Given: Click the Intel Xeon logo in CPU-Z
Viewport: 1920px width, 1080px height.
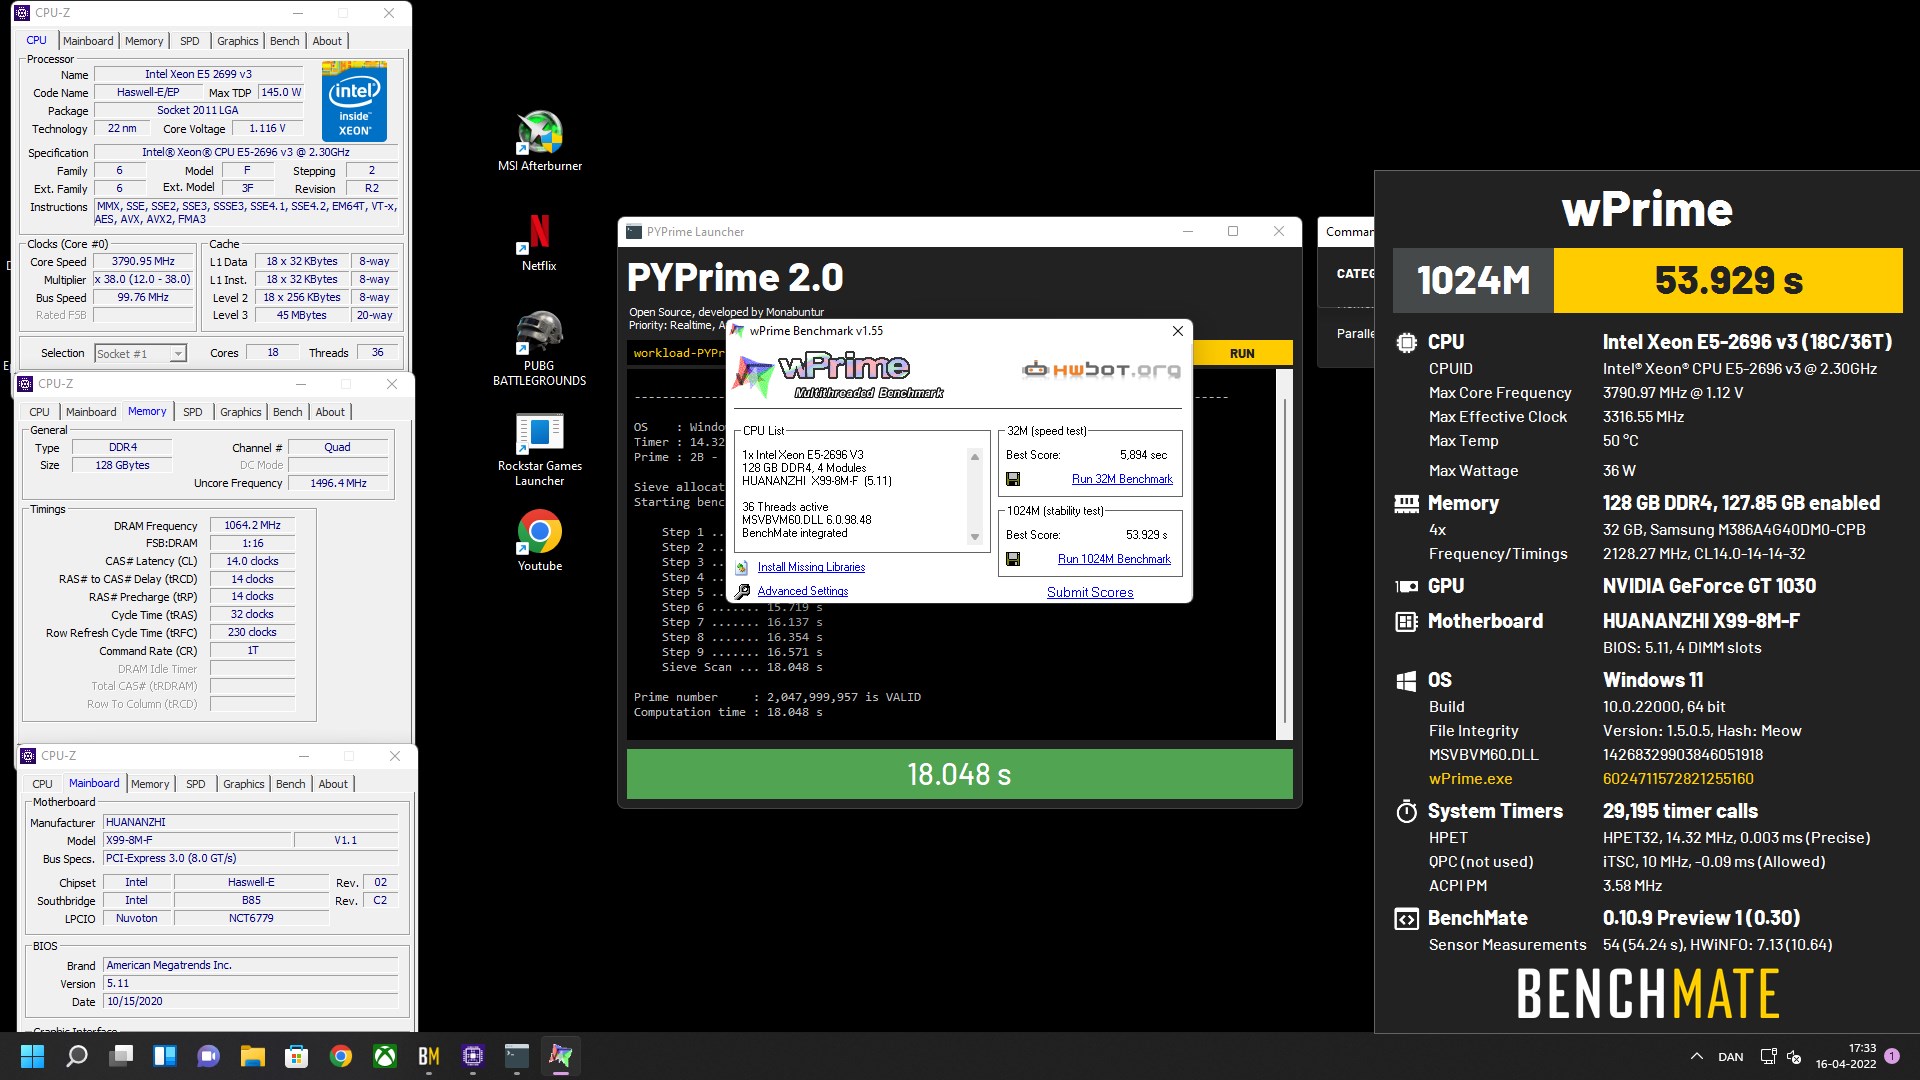Looking at the screenshot, I should pos(354,101).
